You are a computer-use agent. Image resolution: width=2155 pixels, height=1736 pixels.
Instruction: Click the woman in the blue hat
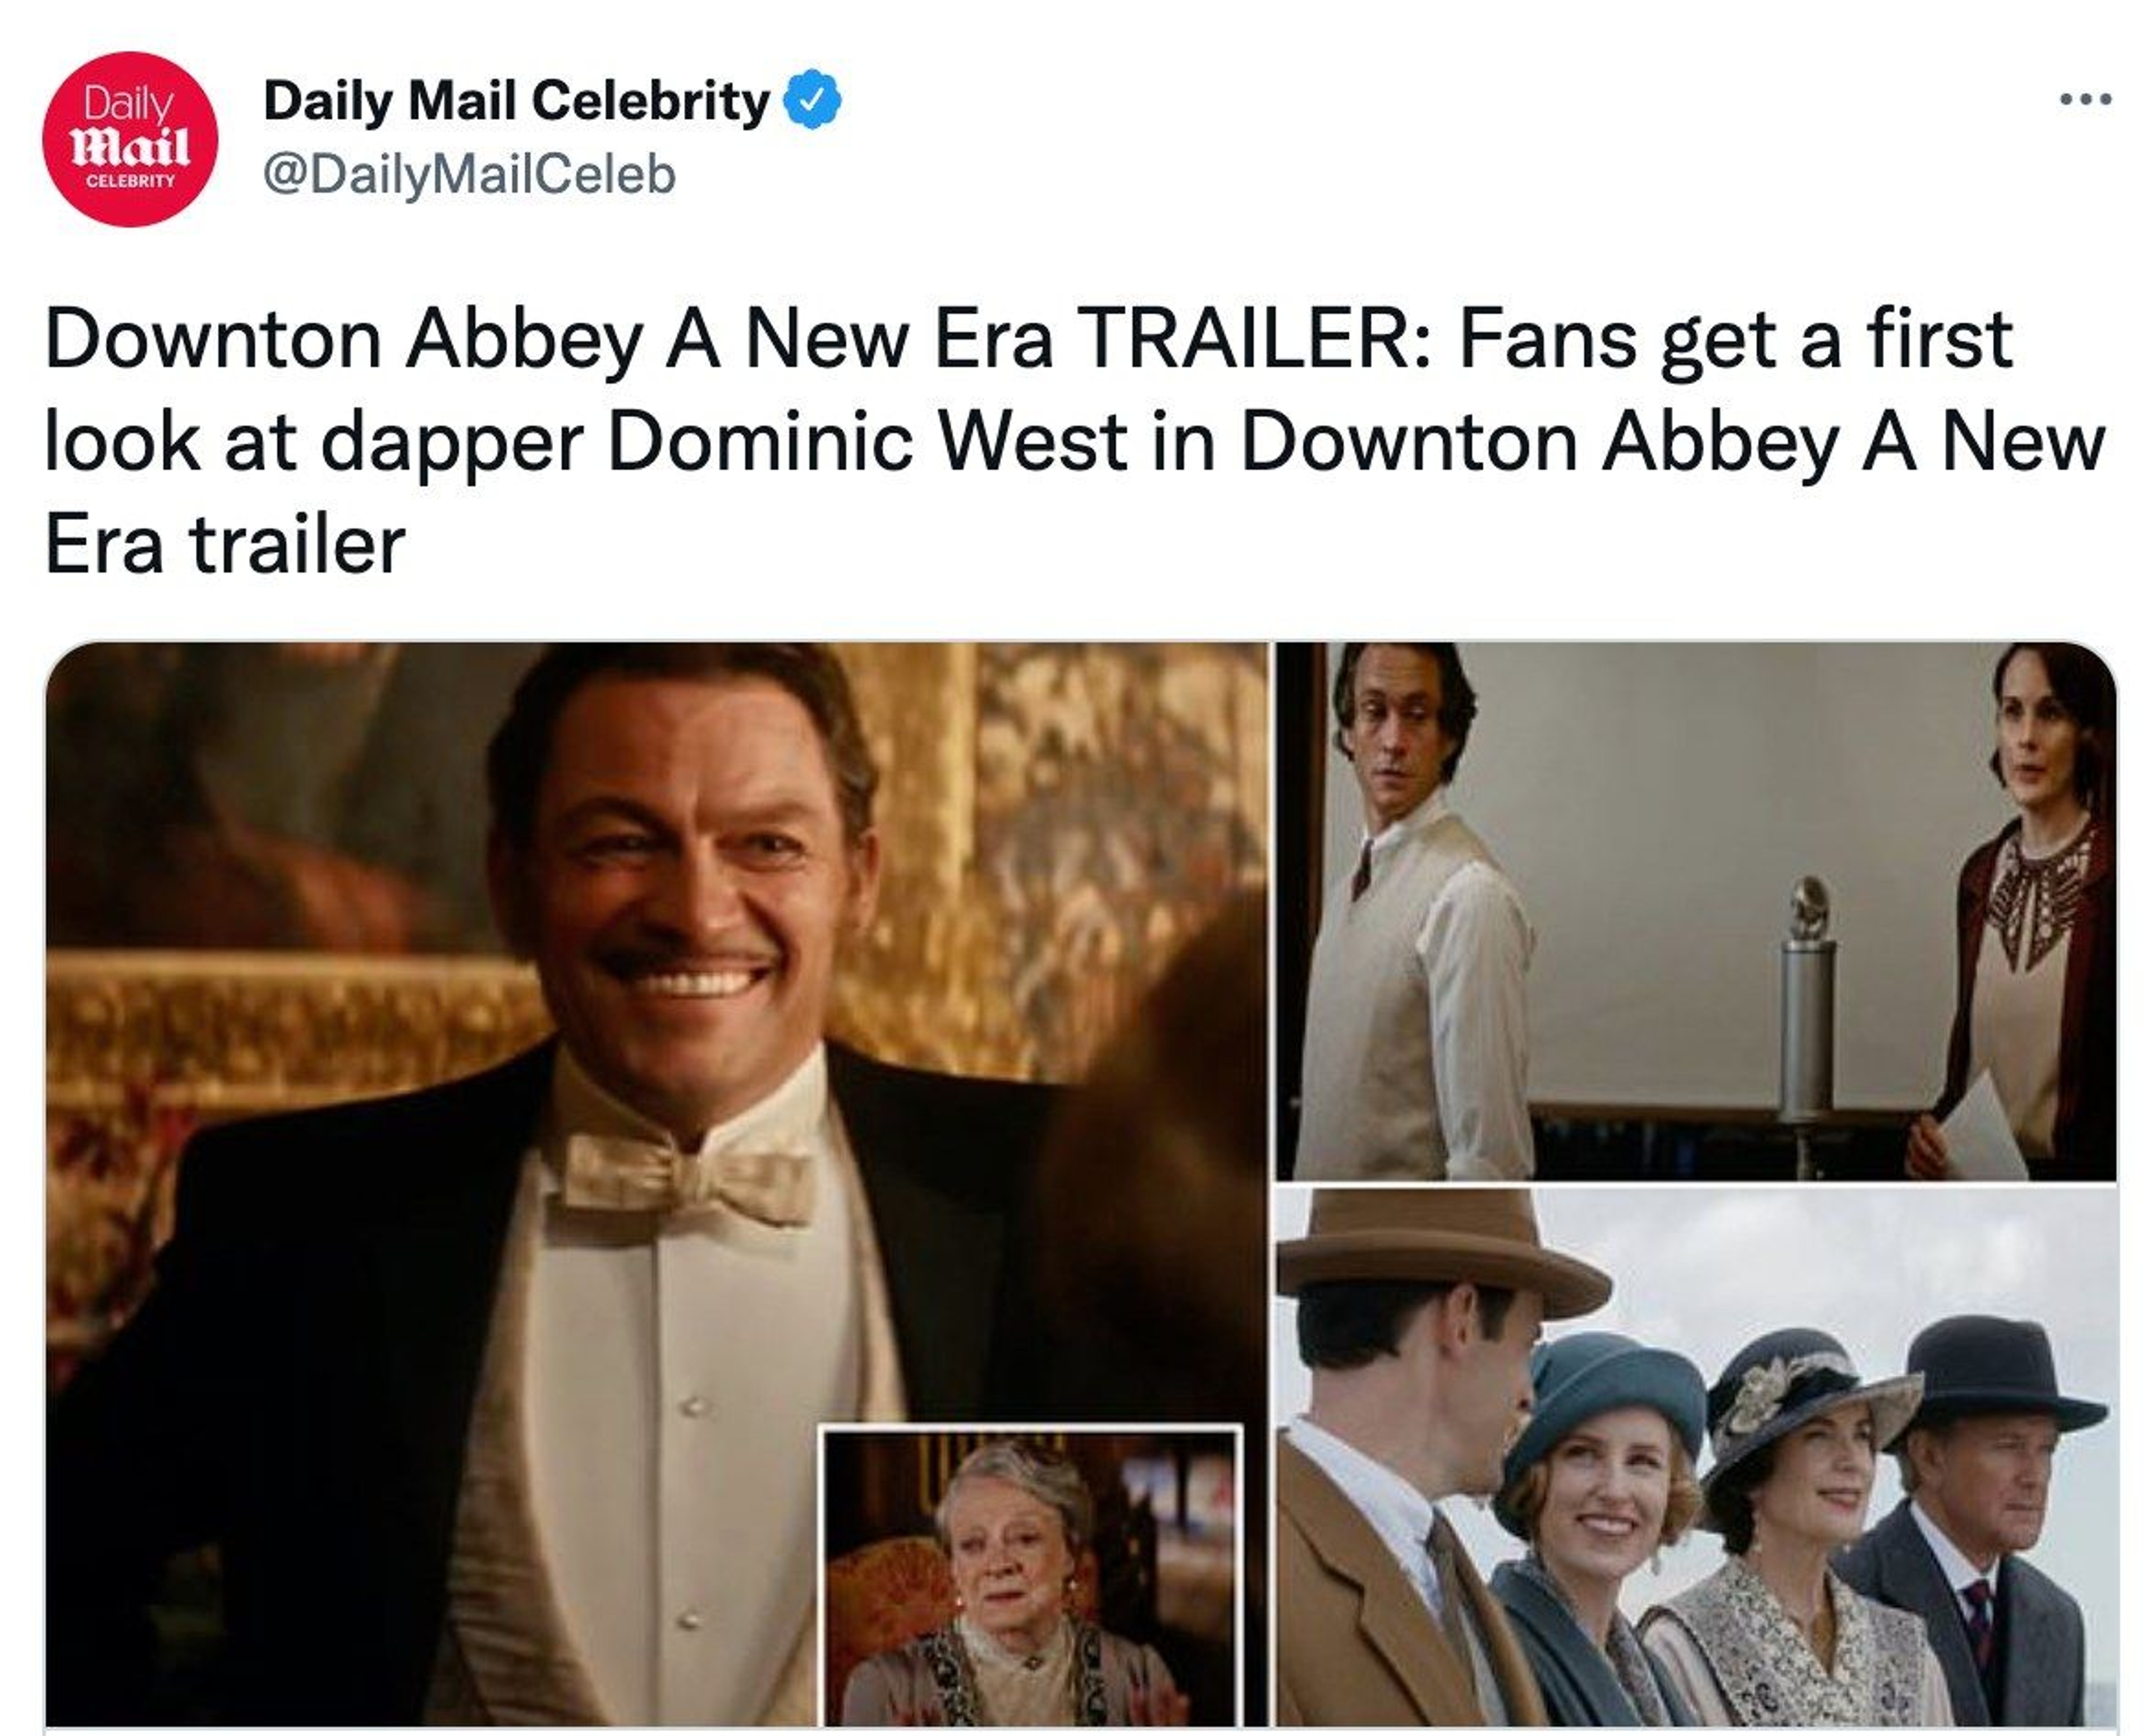coord(1600,1500)
